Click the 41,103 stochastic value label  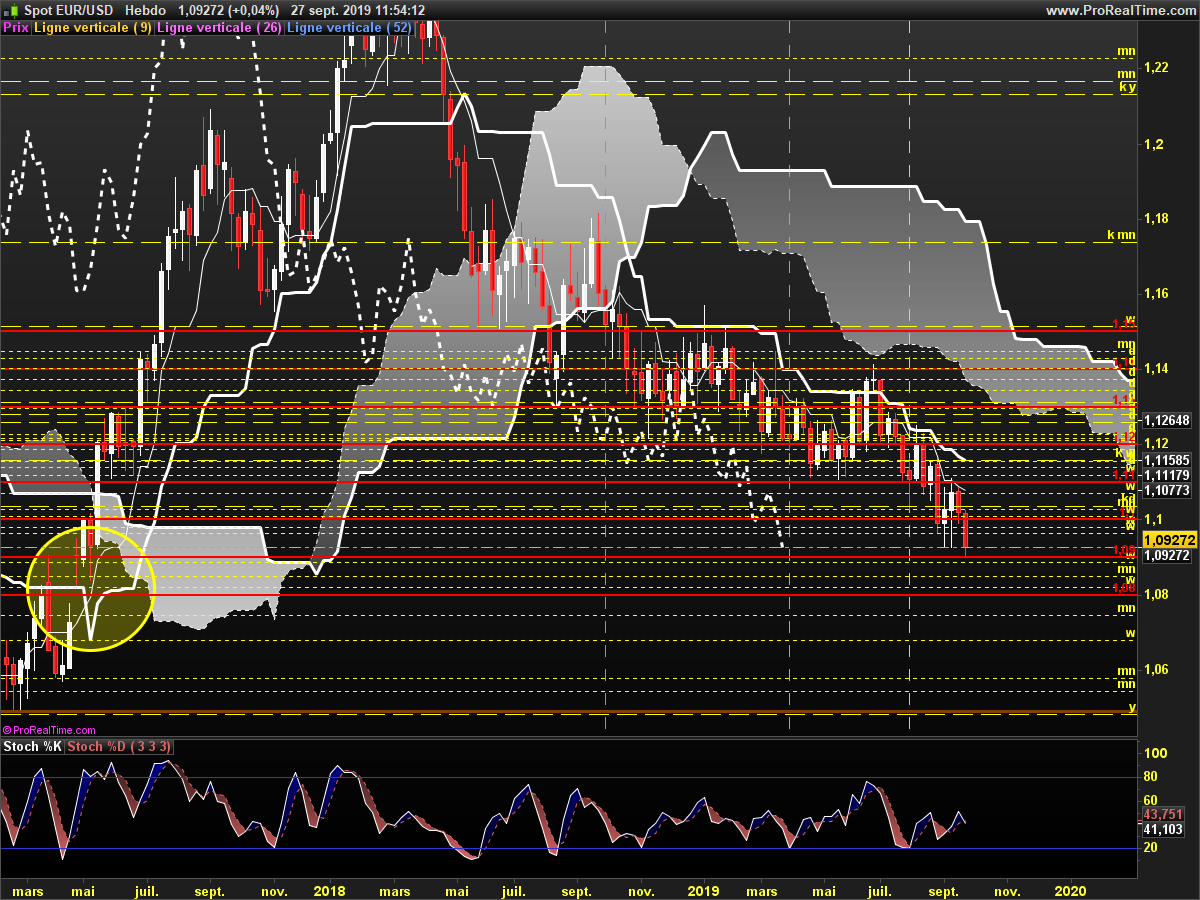(1162, 829)
